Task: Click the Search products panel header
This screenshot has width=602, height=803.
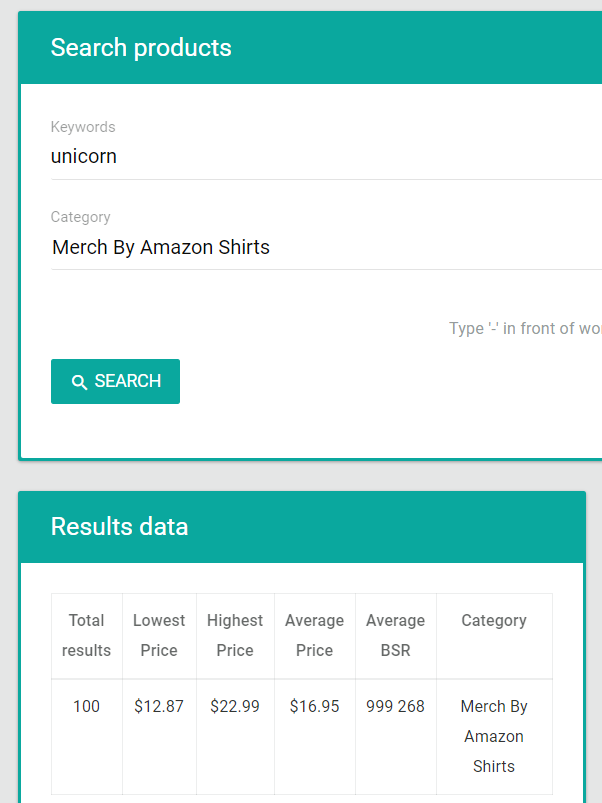Action: (x=310, y=48)
